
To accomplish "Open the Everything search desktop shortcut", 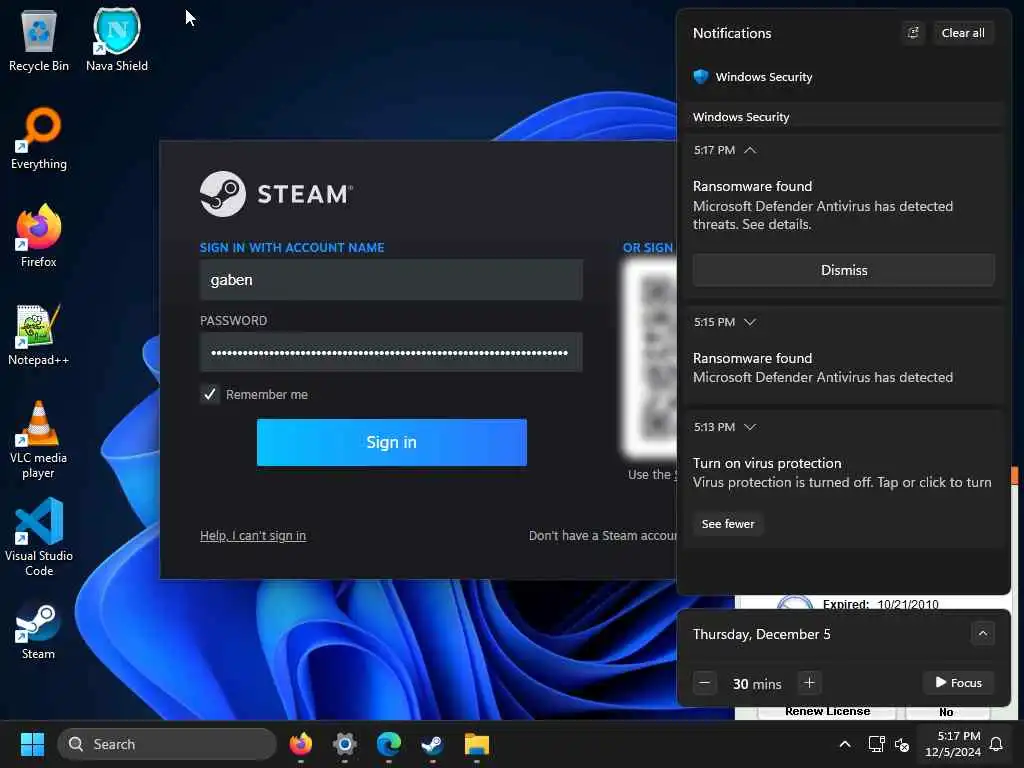I will point(39,138).
